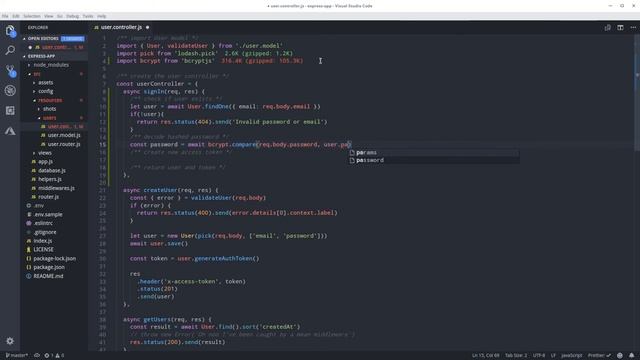Open the .env.sample file

48,215
